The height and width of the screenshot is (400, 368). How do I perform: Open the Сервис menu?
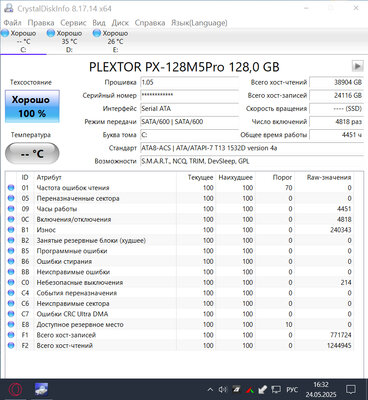[73, 23]
